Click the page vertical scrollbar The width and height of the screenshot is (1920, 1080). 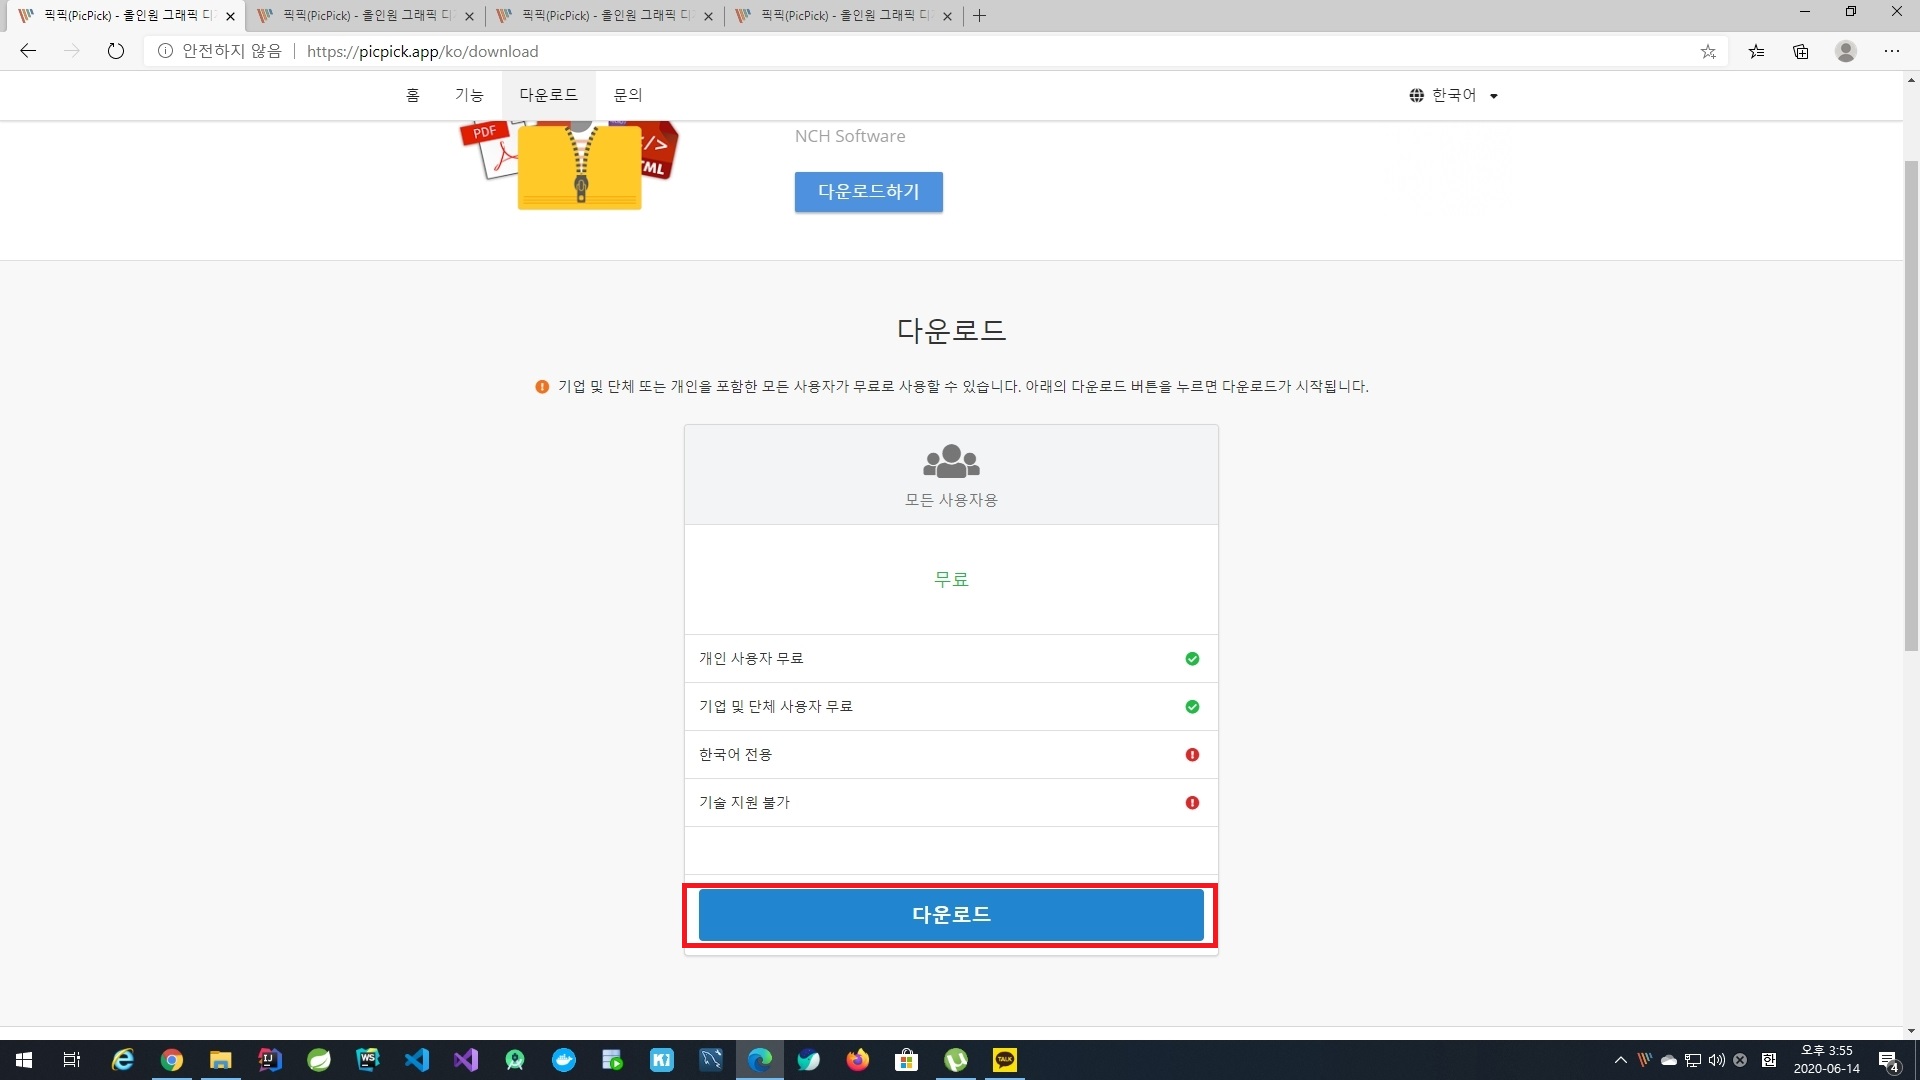(1911, 400)
